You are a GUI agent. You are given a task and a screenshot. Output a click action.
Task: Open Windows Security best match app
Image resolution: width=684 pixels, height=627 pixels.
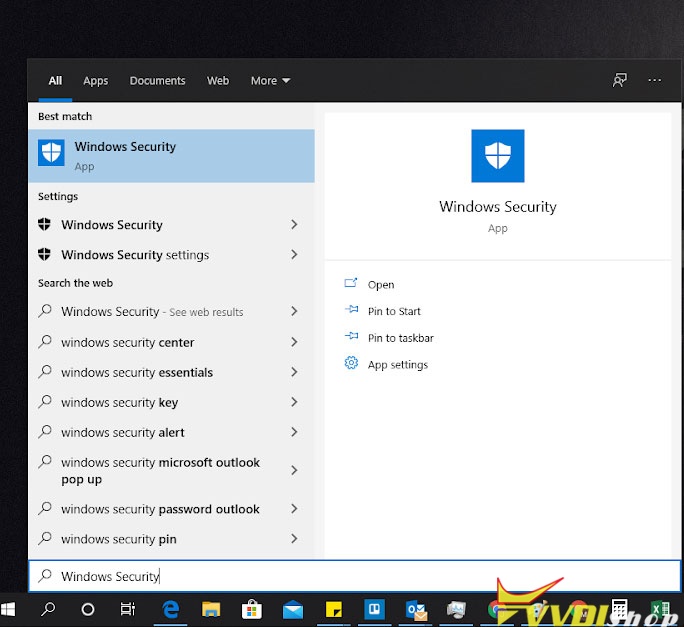coord(171,156)
